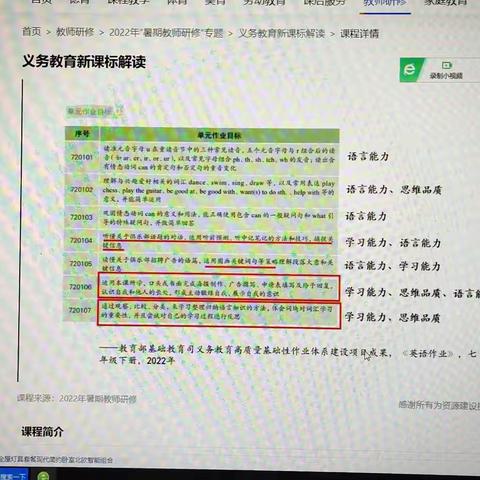The width and height of the screenshot is (480, 480).
Task: Click the 学习能力、思维品质 label beside row 720107
Action: pos(392,317)
